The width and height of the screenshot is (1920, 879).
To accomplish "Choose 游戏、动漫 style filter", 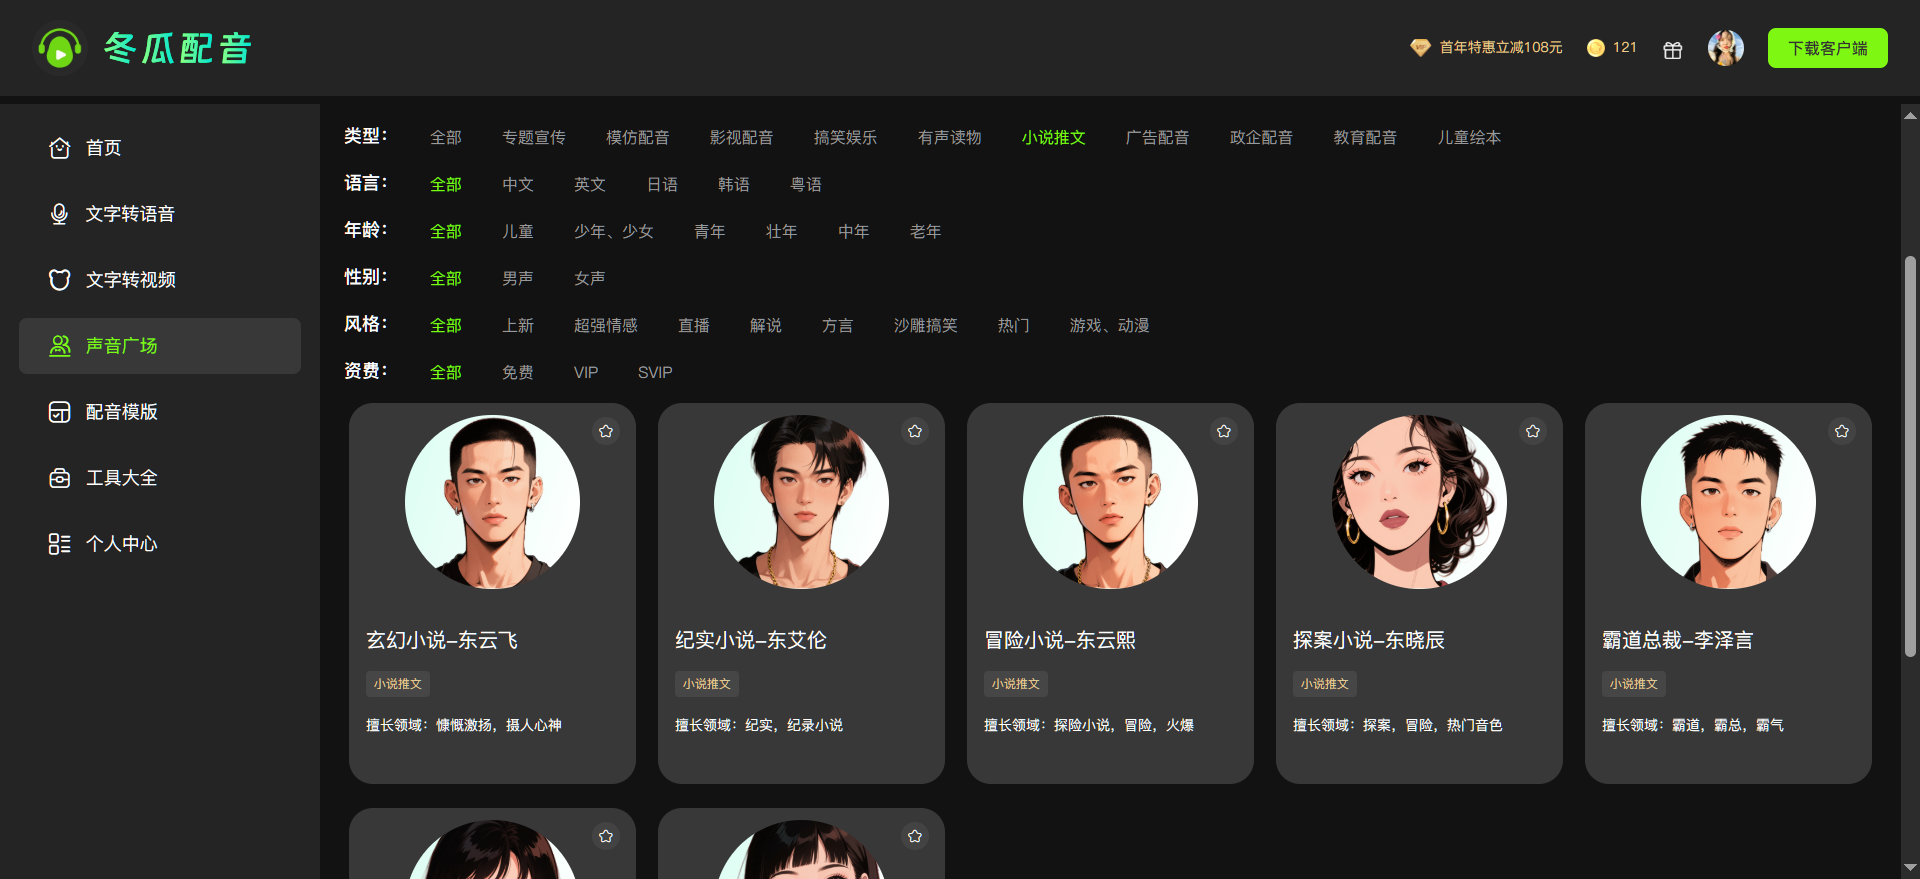I will [x=1110, y=325].
